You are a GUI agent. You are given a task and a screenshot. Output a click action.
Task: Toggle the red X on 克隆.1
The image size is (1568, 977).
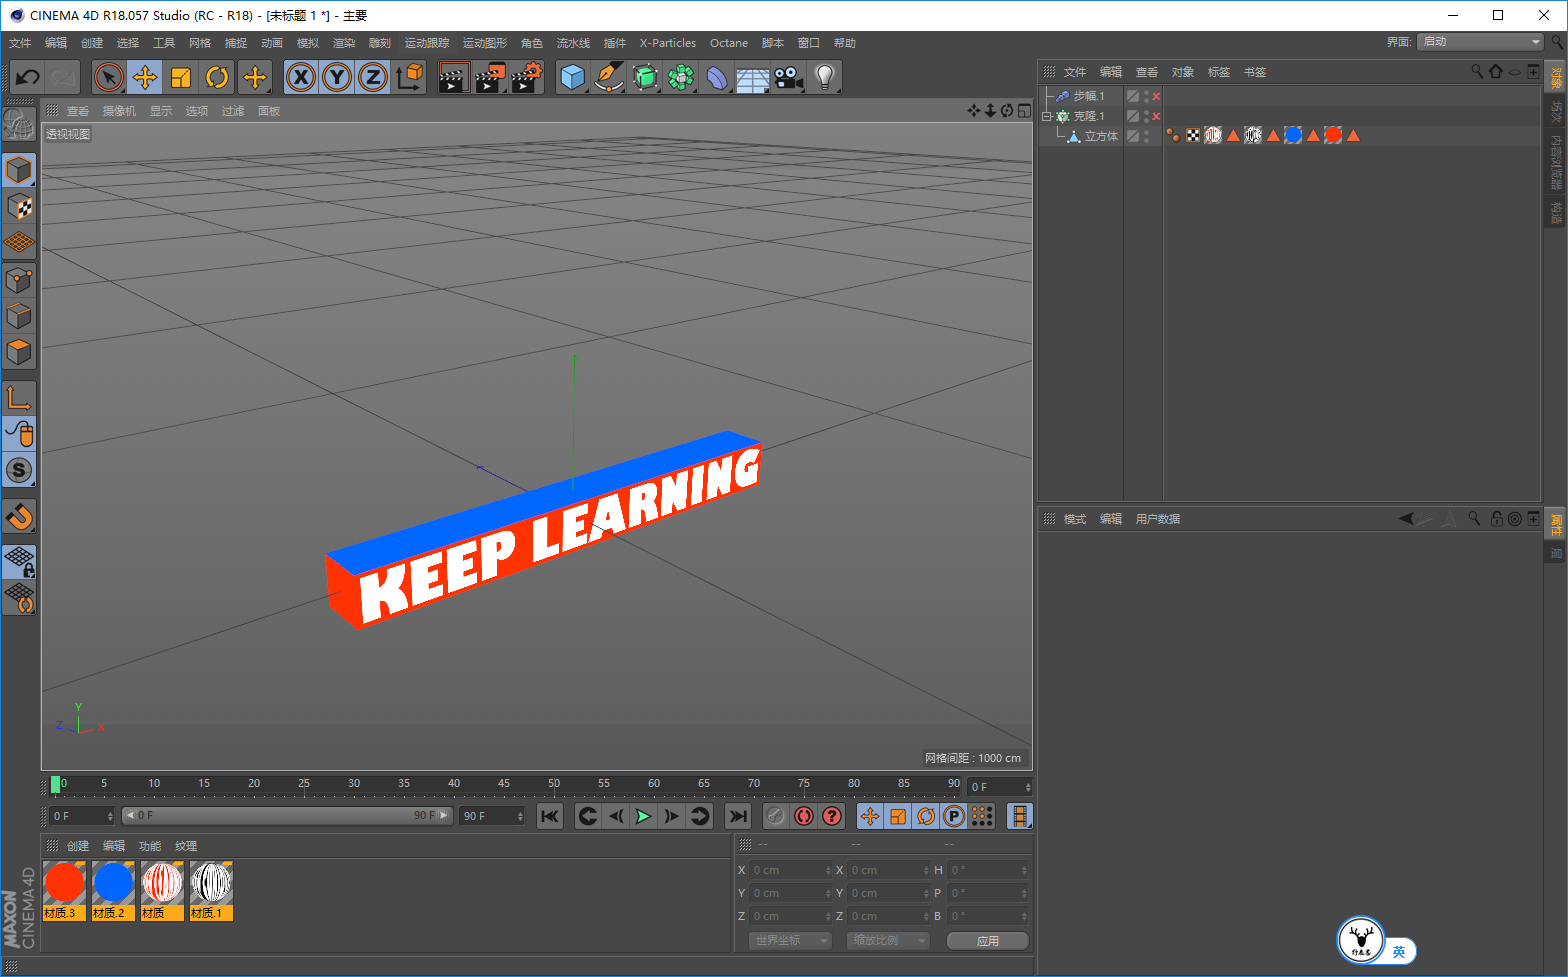1156,116
